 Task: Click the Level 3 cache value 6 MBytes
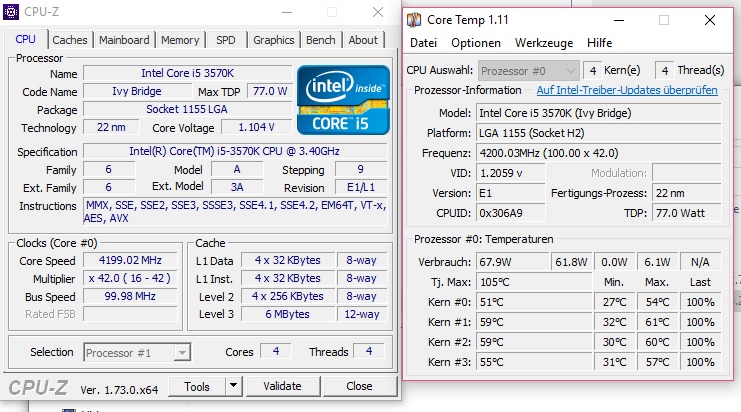coord(287,314)
